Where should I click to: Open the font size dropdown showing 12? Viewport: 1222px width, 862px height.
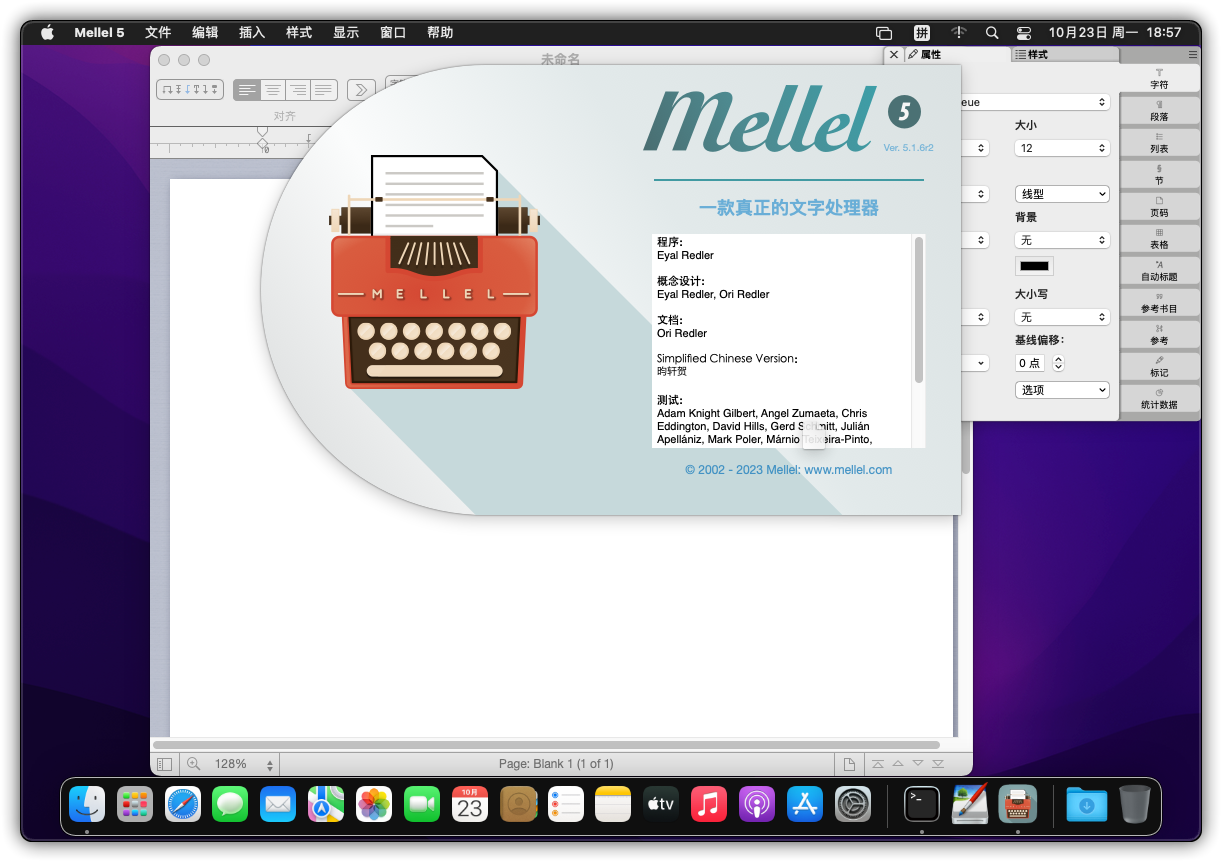coord(1061,147)
